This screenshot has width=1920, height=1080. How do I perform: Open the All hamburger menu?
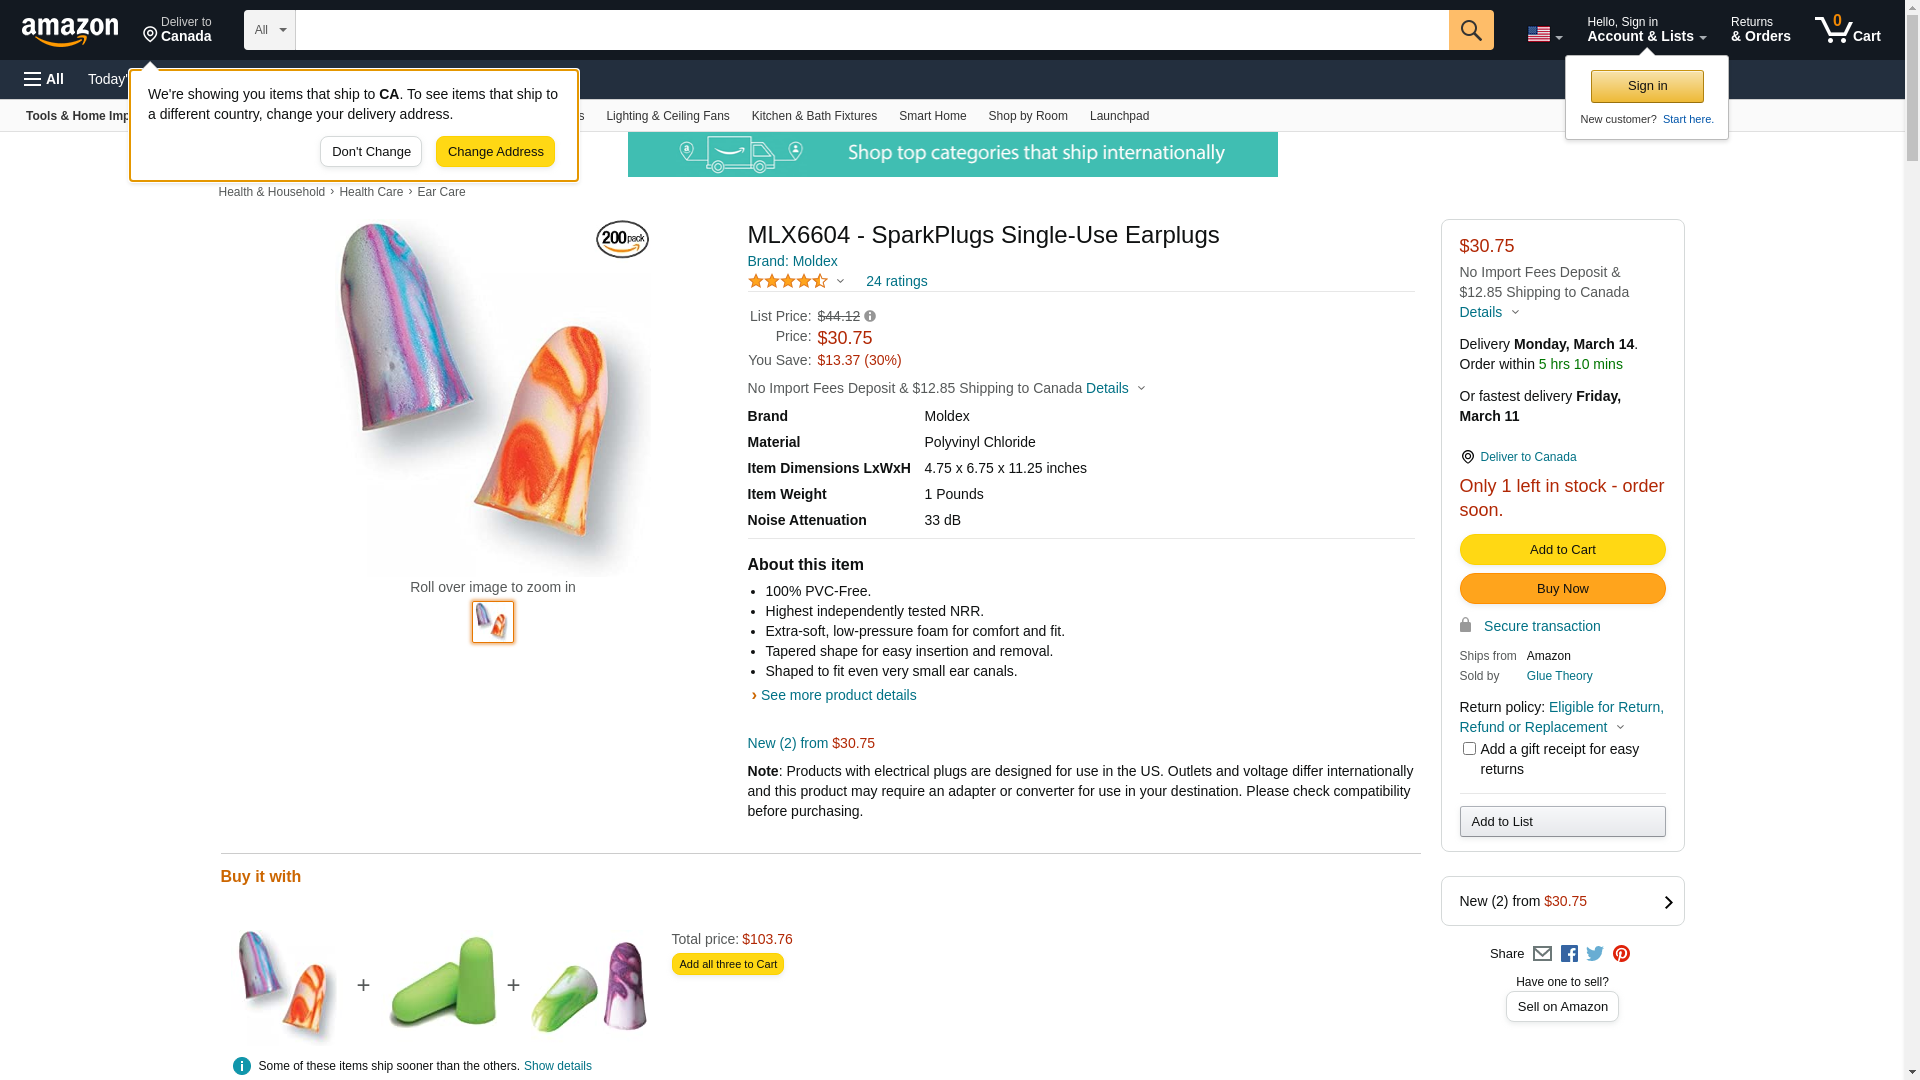point(44,79)
